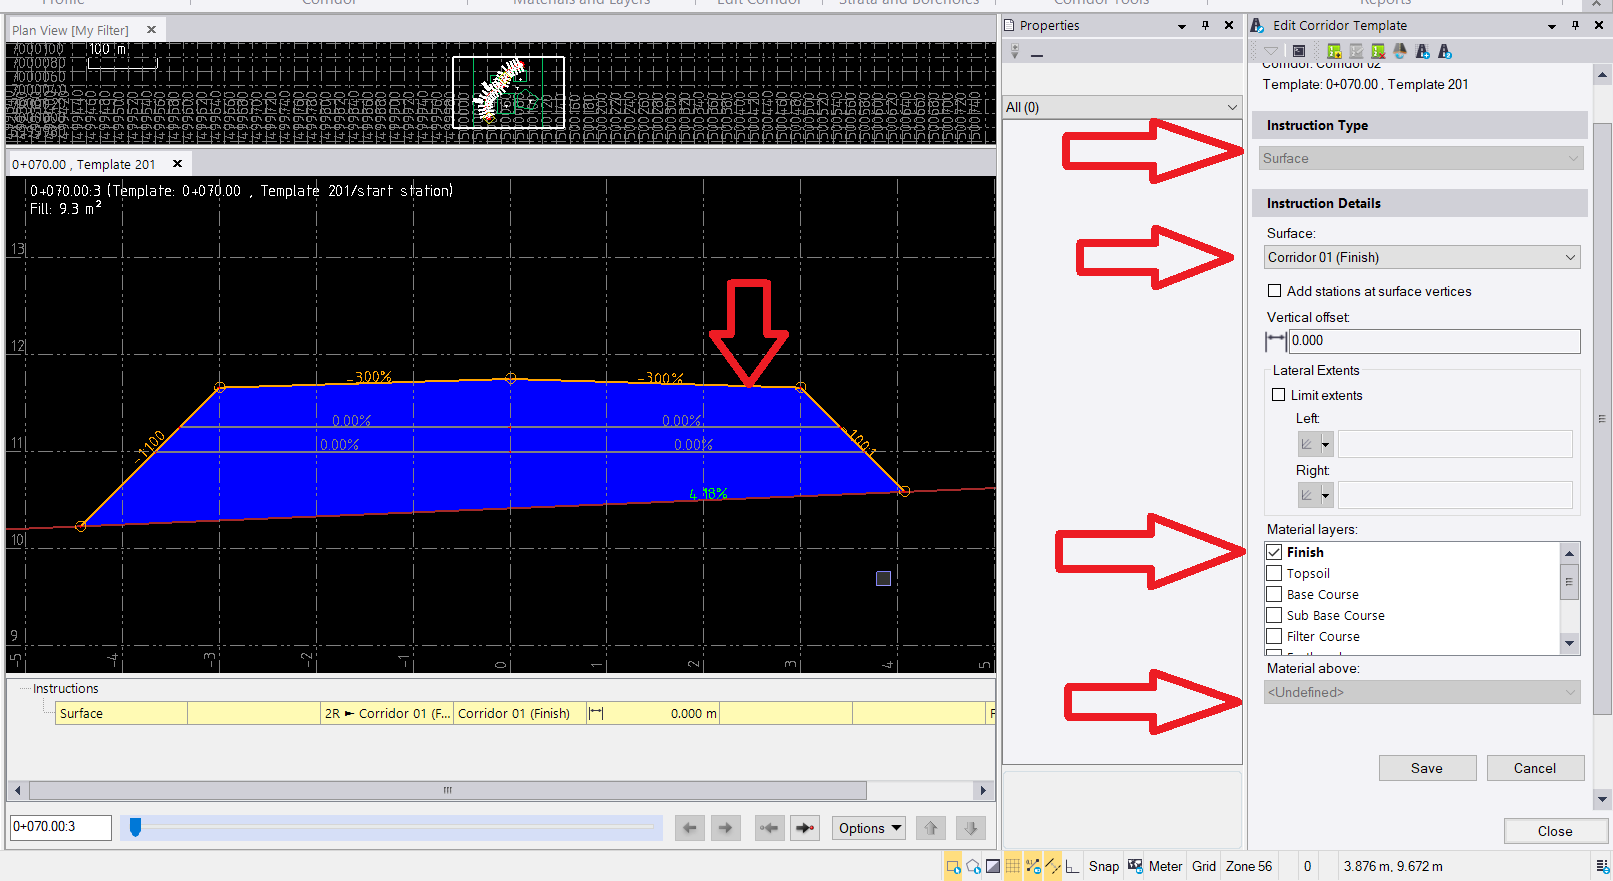Click the Corridor 01 (Finish) cell in instructions
Viewport: 1613px width, 881px height.
(520, 713)
